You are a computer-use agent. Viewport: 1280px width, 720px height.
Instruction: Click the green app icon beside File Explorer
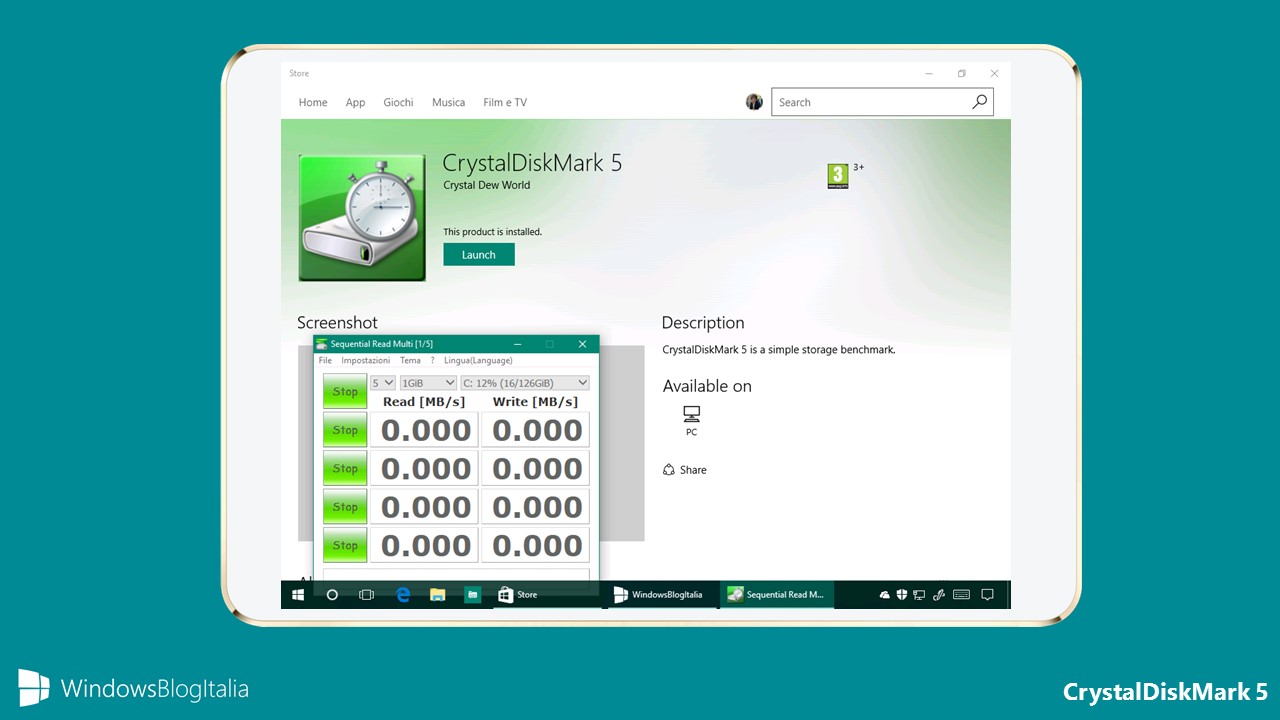[x=472, y=594]
